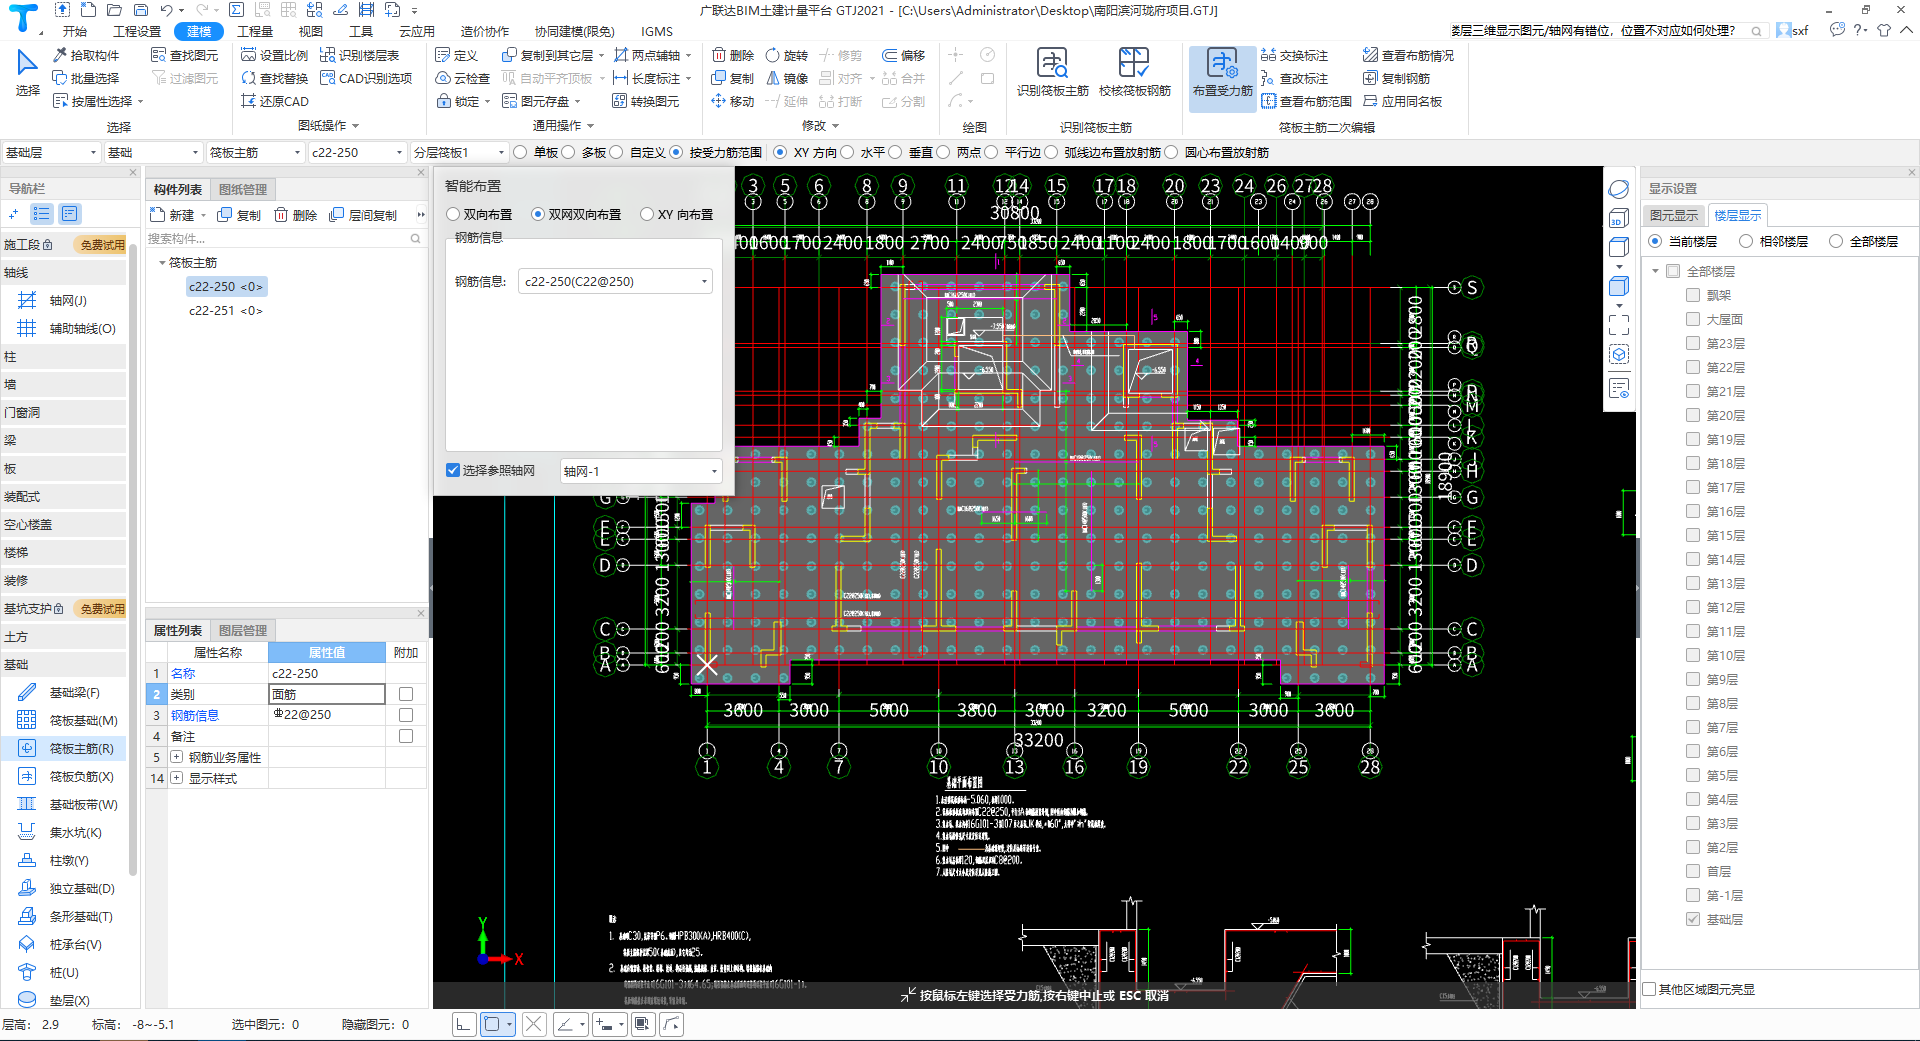Open 钢筋信息 c22-250(C22@250) dropdown
The image size is (1920, 1041).
[x=614, y=281]
